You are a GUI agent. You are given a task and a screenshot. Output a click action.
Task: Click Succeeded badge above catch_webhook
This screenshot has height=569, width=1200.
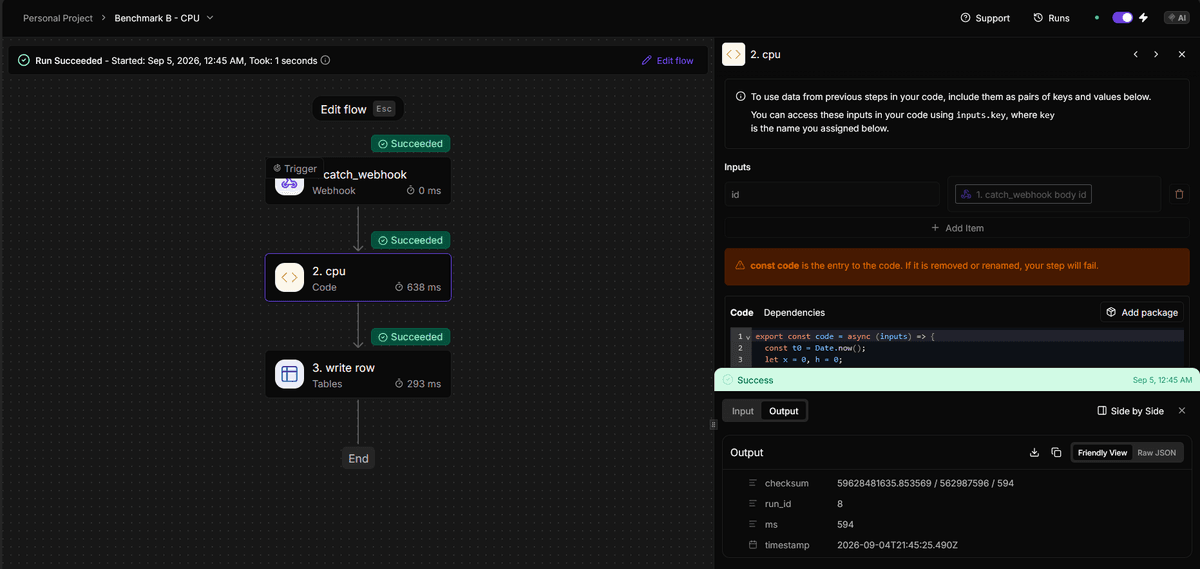click(x=410, y=144)
